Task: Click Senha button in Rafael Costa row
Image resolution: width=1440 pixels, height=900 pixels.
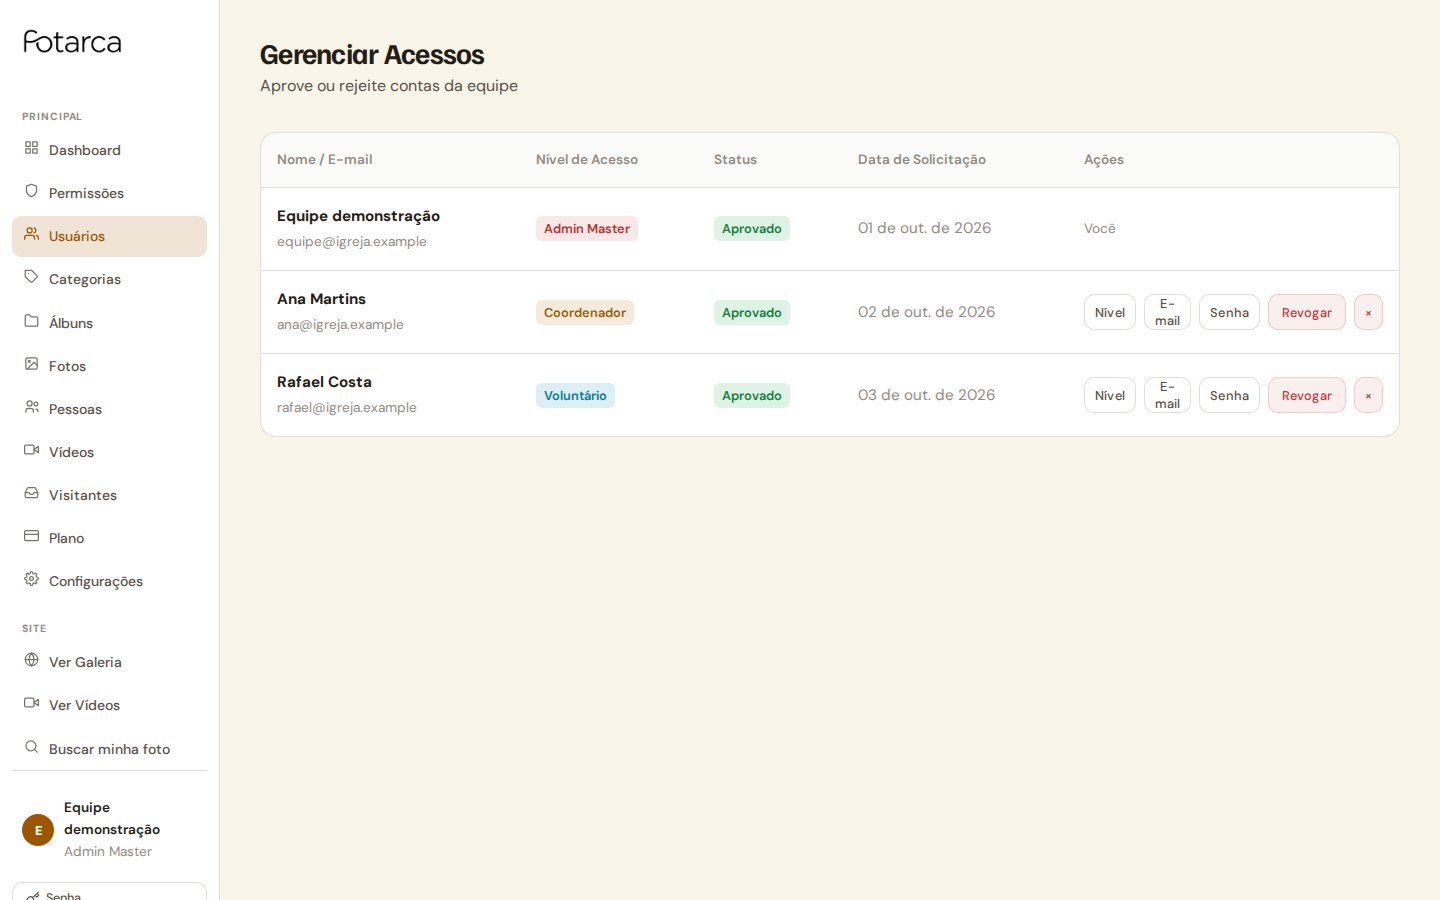Action: (x=1229, y=395)
